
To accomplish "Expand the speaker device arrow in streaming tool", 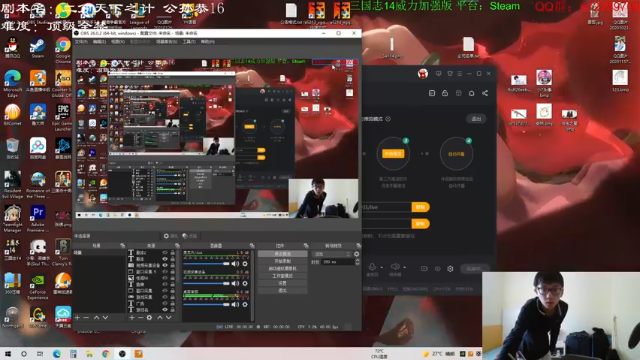I will tap(404, 267).
